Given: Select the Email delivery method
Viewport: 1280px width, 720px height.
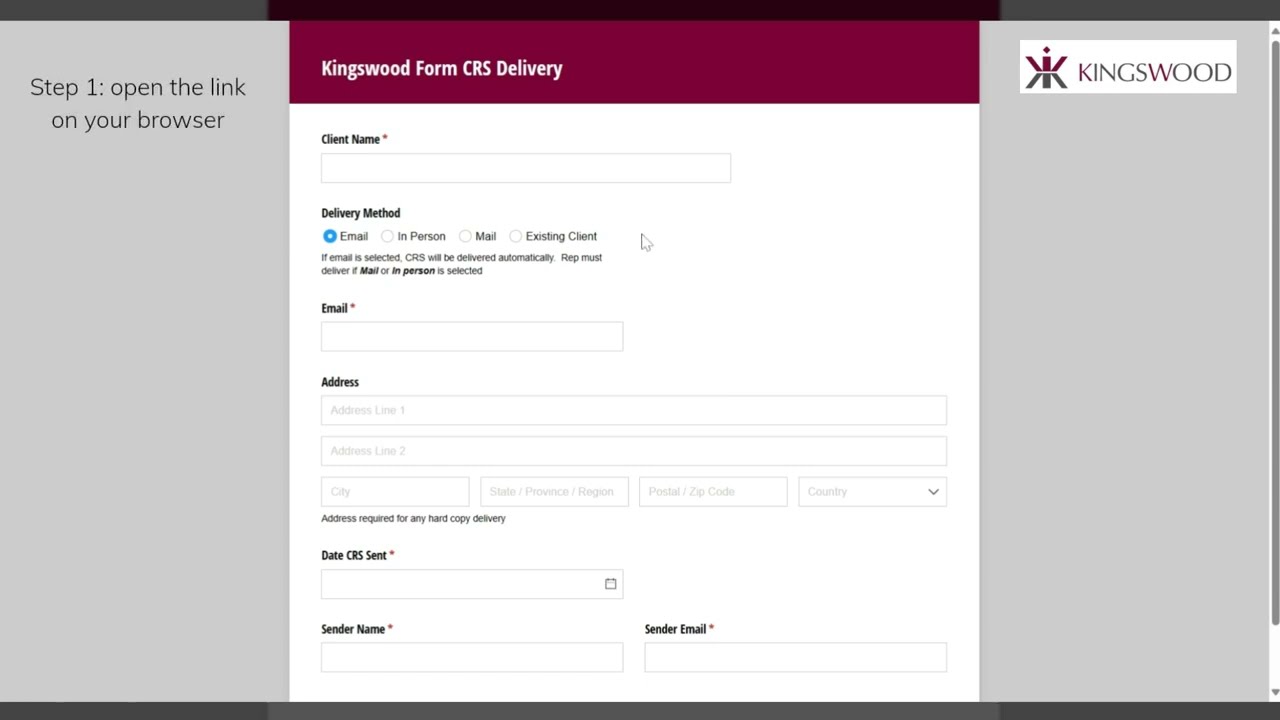Looking at the screenshot, I should coord(329,236).
